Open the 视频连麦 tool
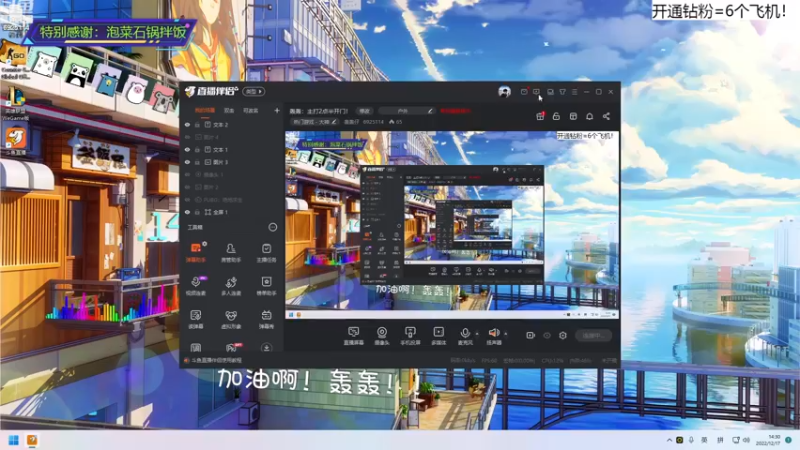 (x=195, y=286)
